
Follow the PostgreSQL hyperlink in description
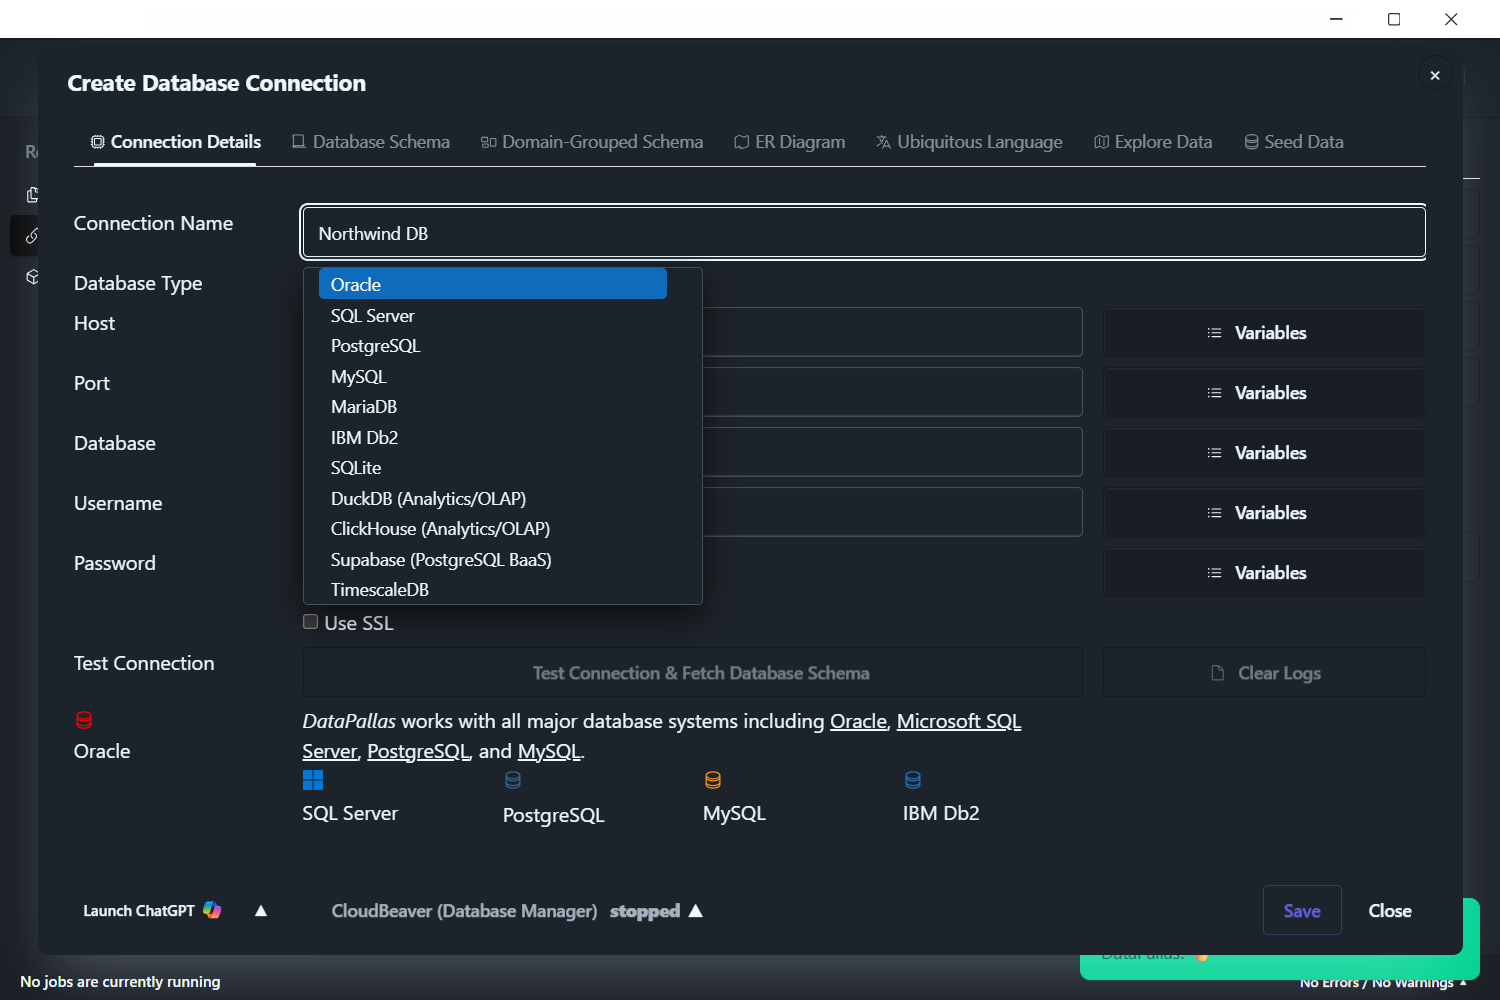pyautogui.click(x=417, y=751)
